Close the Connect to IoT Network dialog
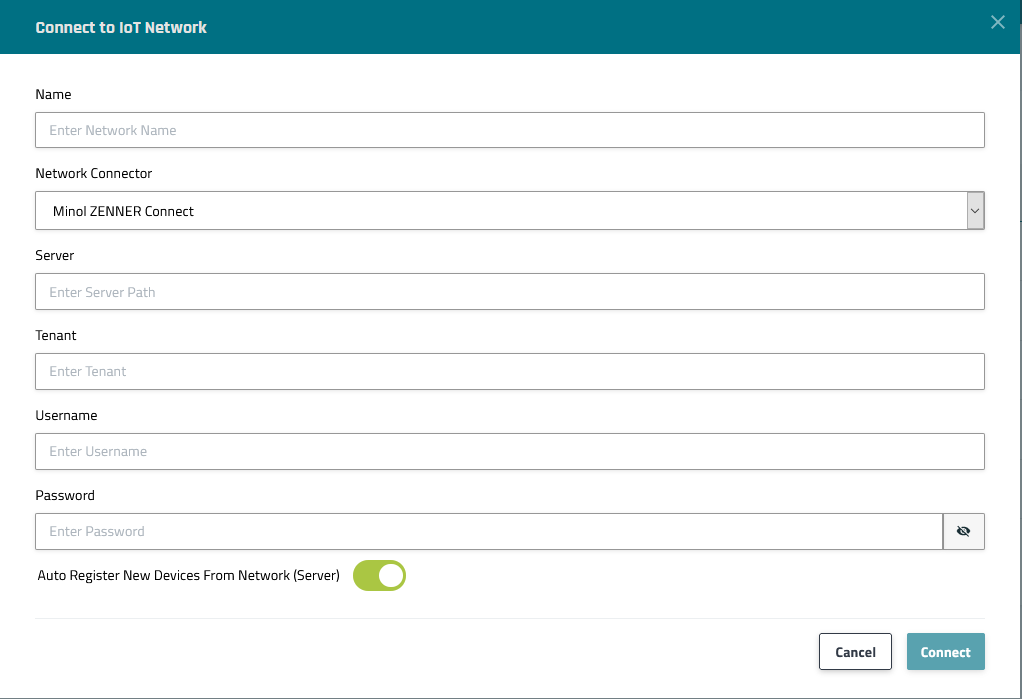Screen dimensions: 1022x699 pyautogui.click(x=997, y=23)
